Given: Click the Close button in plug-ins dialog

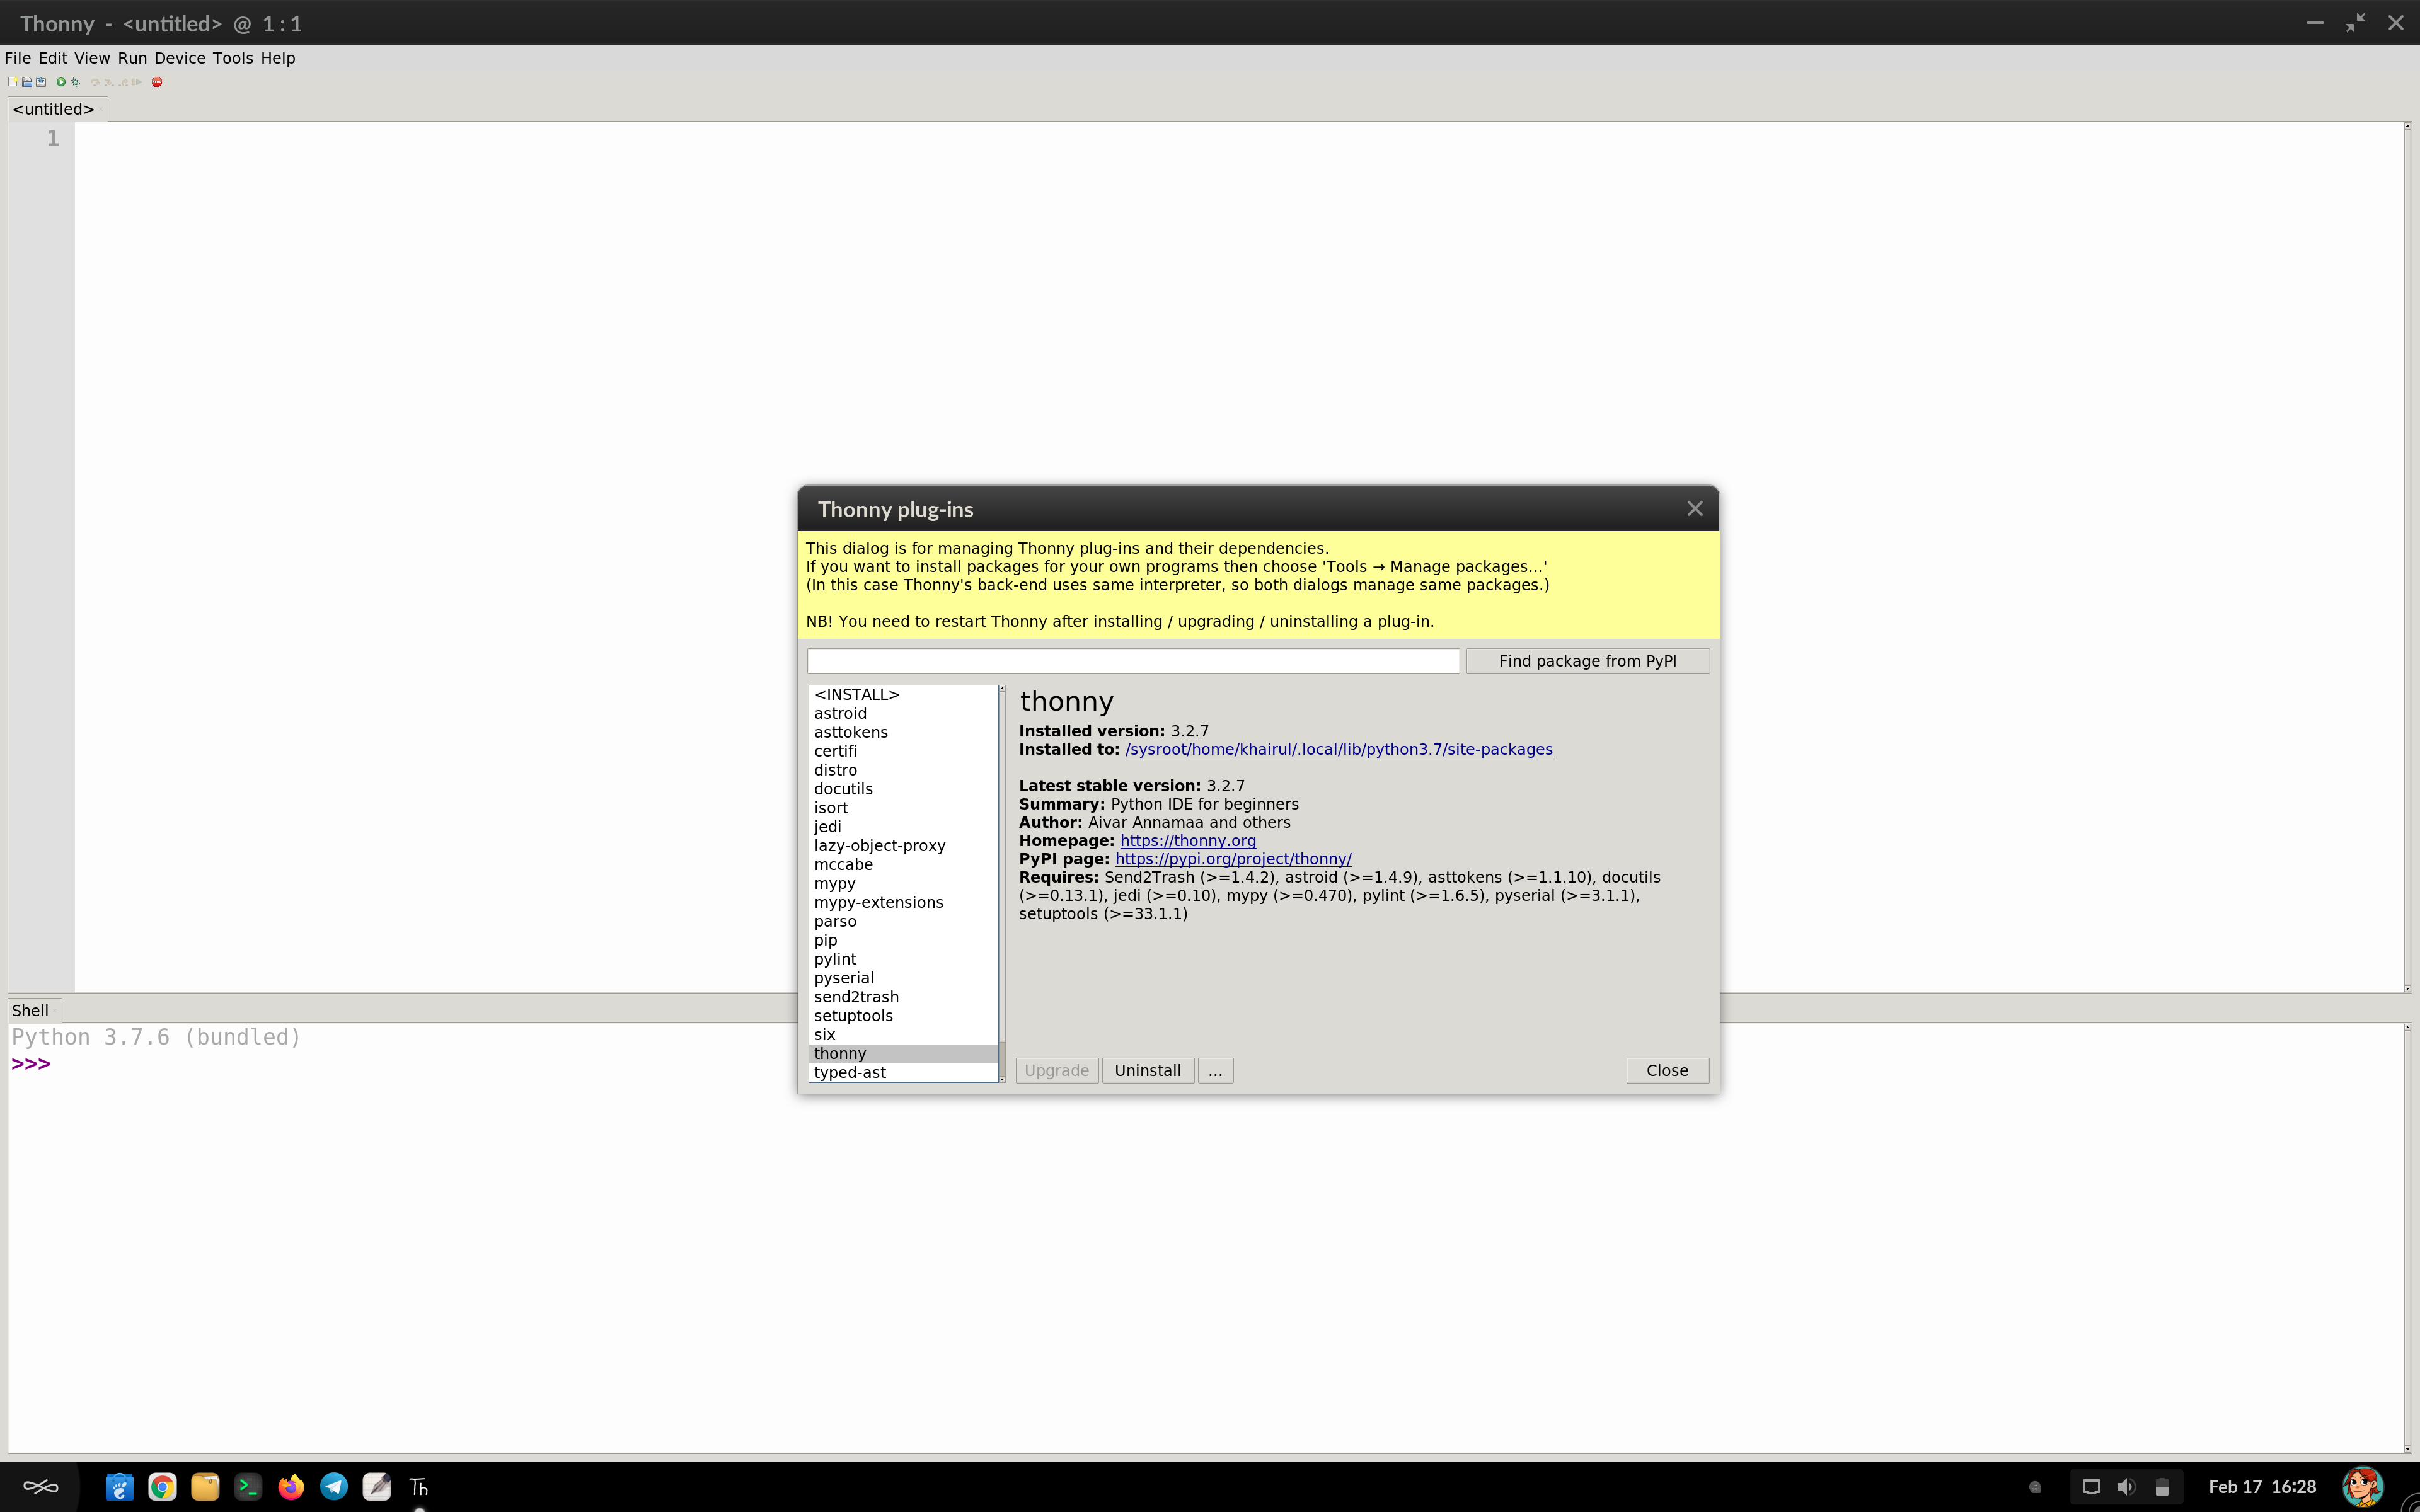Looking at the screenshot, I should coord(1667,1070).
